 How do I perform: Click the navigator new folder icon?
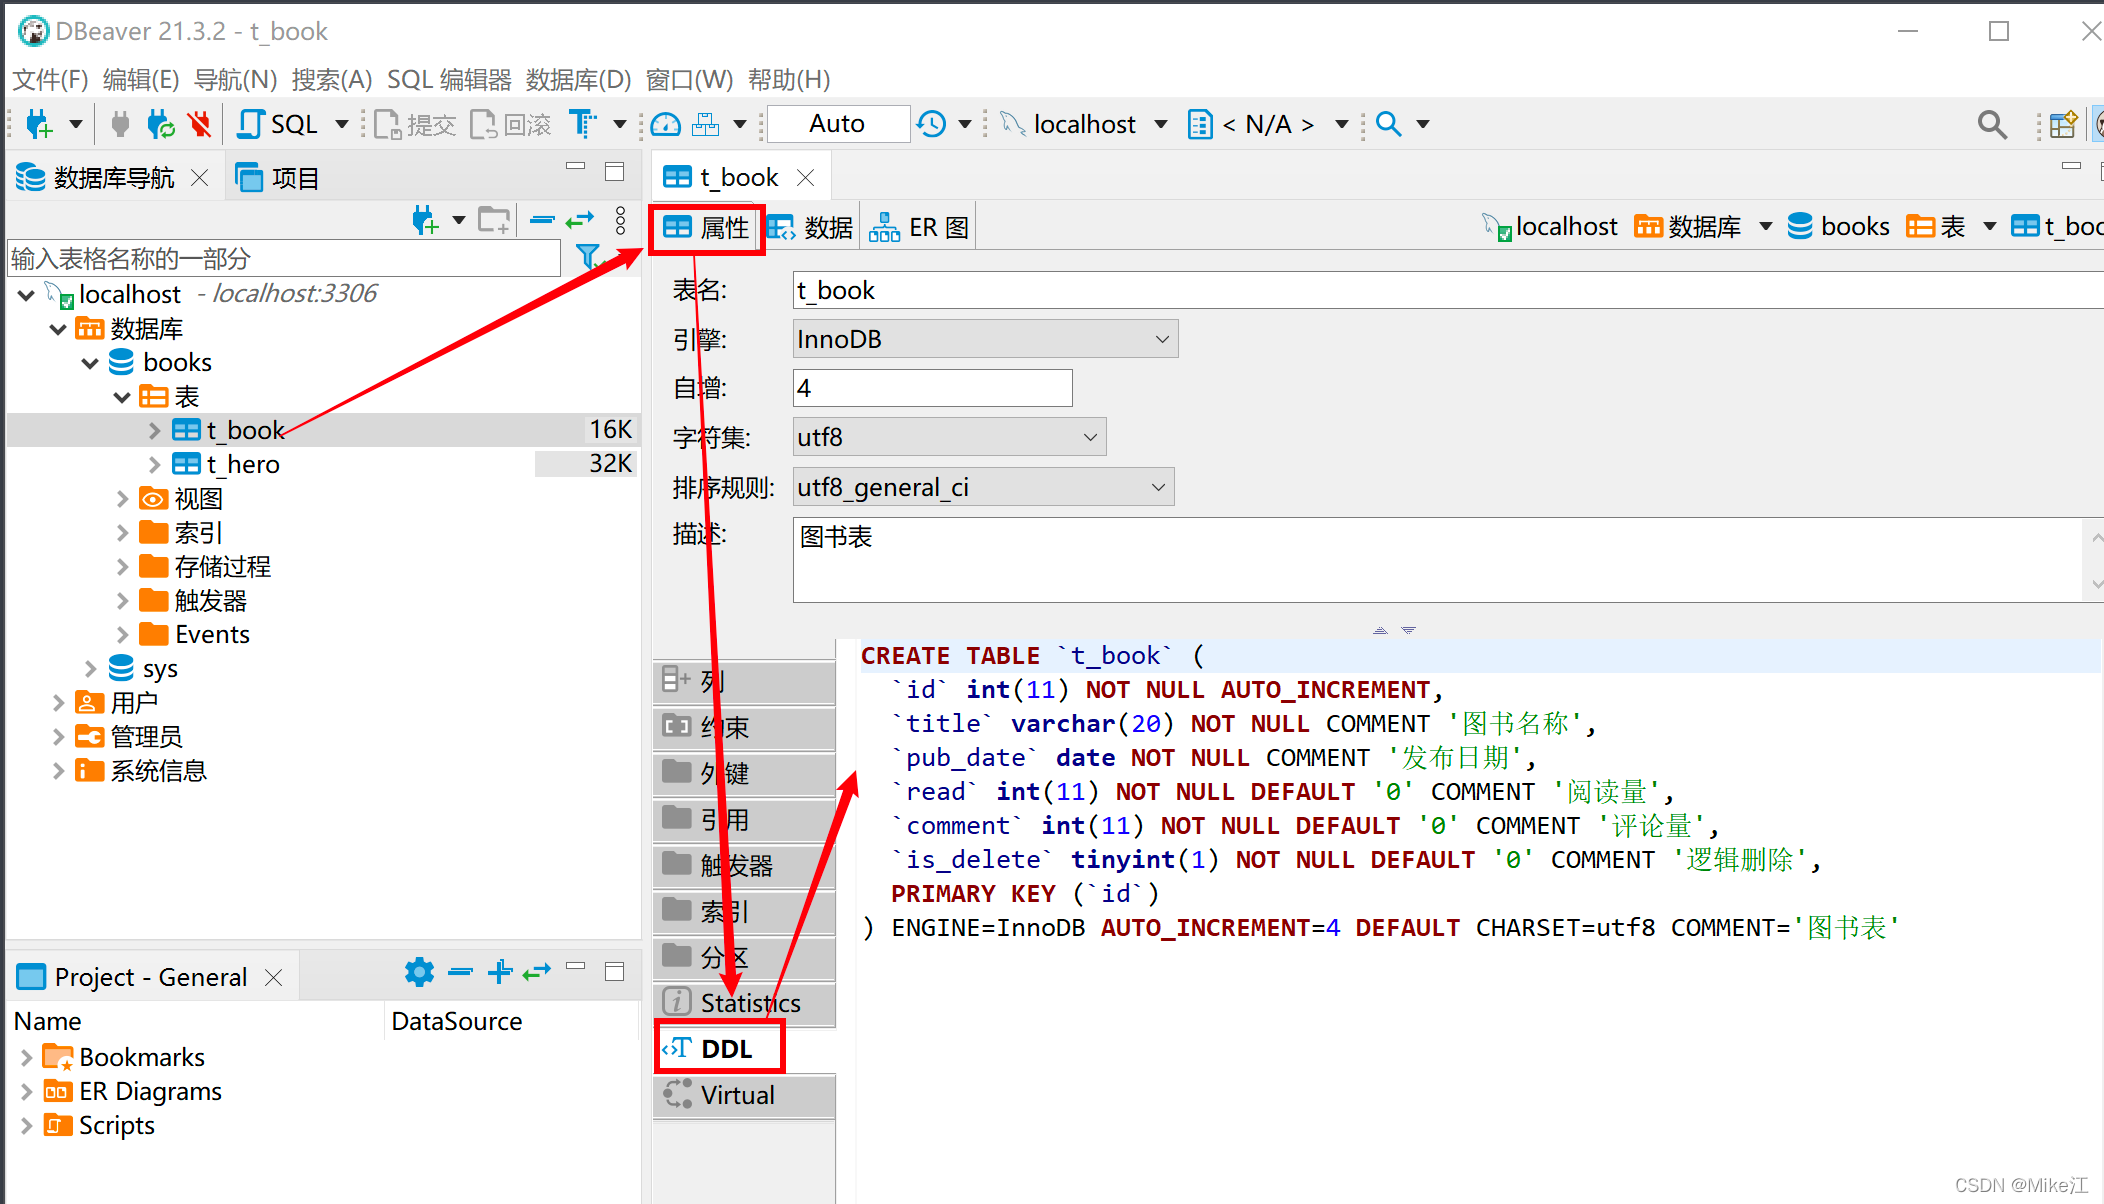coord(494,220)
